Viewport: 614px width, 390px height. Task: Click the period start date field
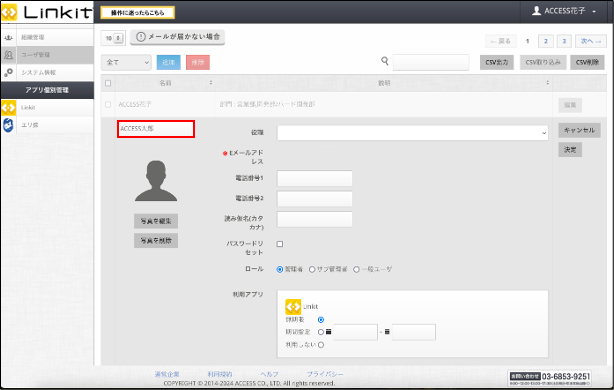click(x=356, y=332)
